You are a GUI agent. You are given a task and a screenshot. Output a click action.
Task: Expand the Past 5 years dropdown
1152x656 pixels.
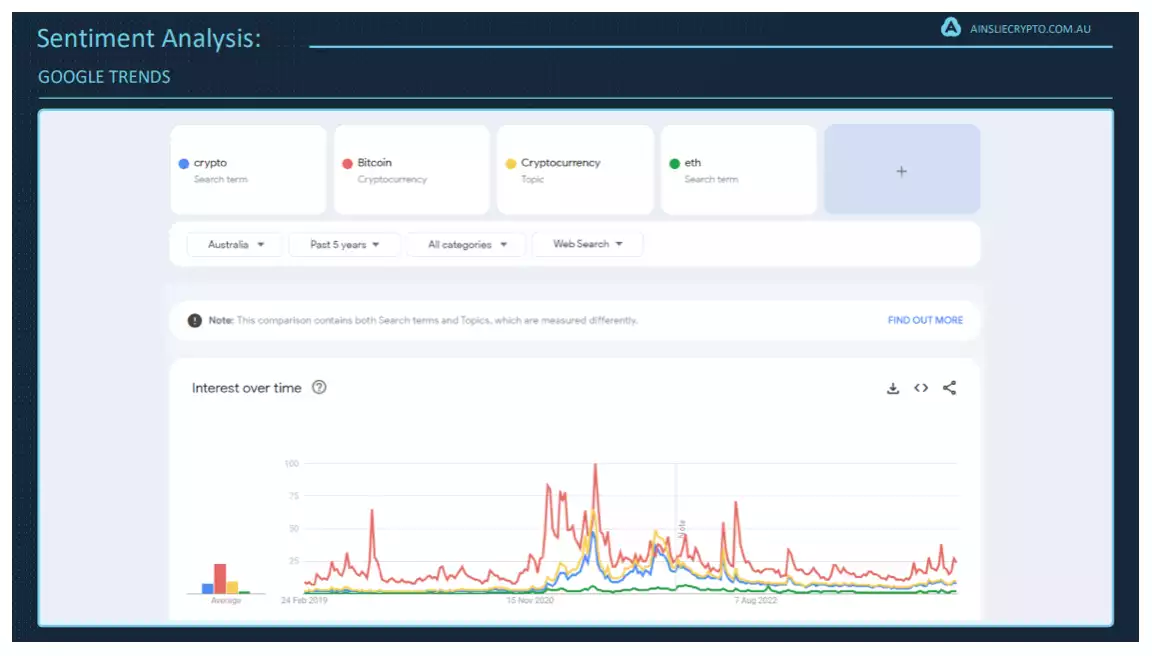pos(344,244)
